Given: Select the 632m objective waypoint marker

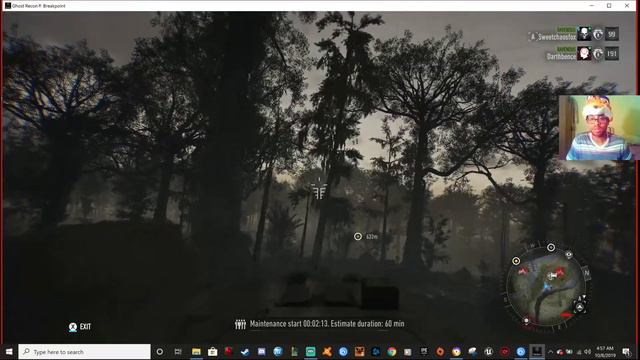Looking at the screenshot, I should (x=358, y=236).
